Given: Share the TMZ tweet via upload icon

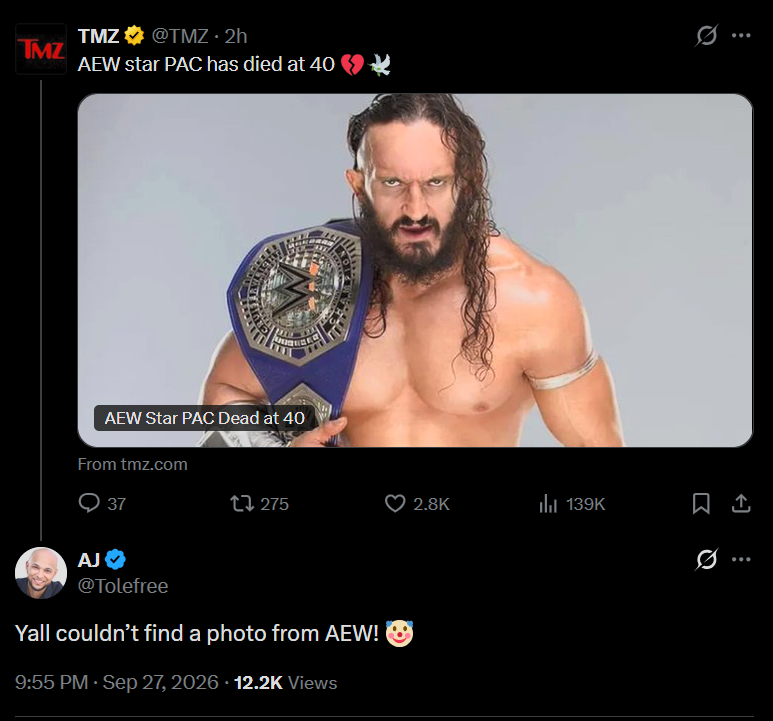Looking at the screenshot, I should coord(741,503).
